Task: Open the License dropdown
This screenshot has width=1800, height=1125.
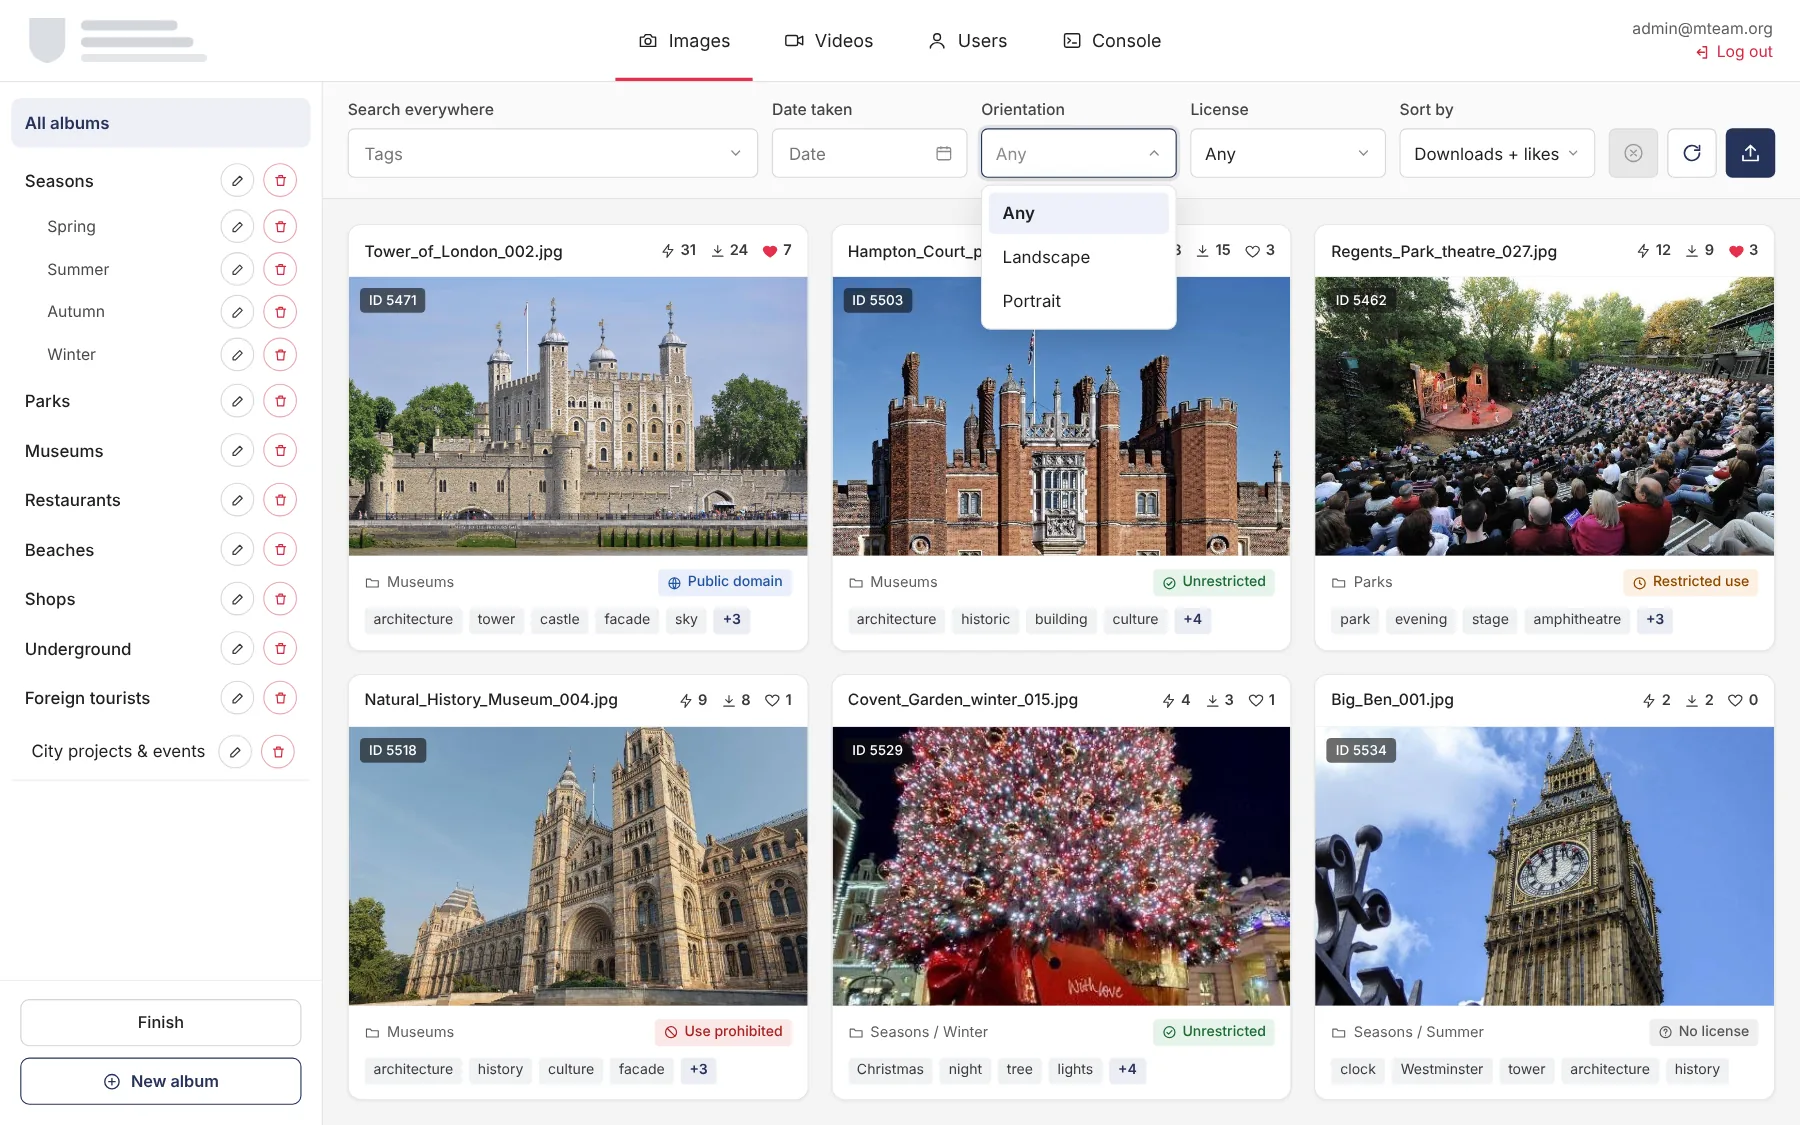Action: coord(1287,153)
